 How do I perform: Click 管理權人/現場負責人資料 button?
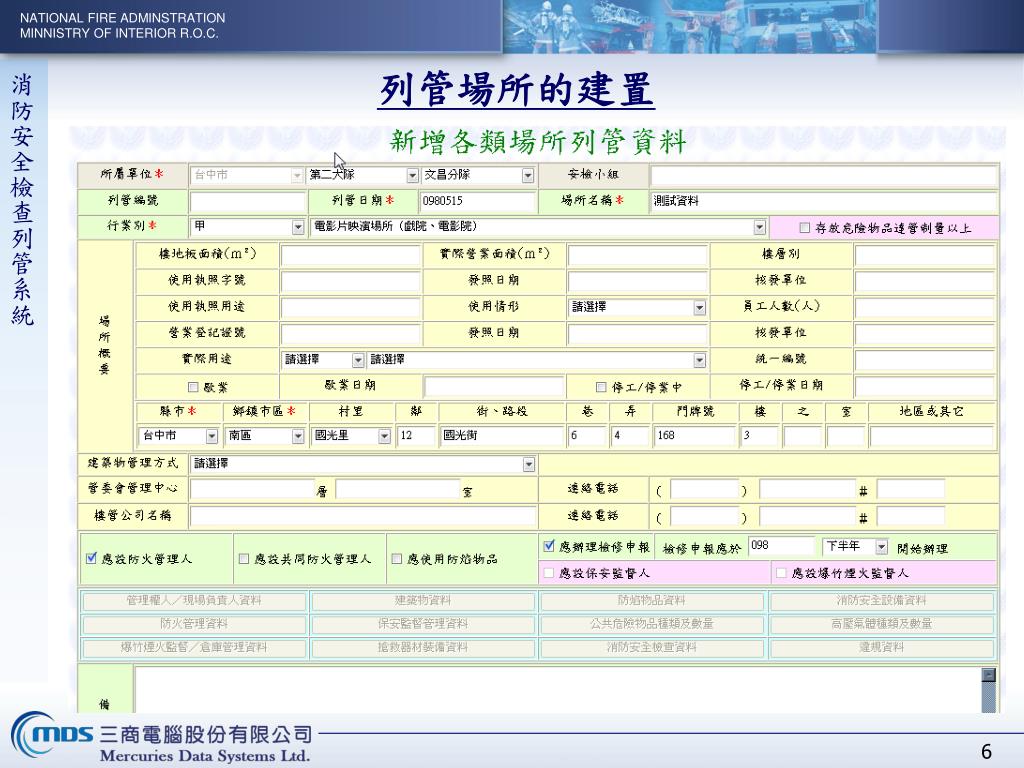click(x=194, y=600)
